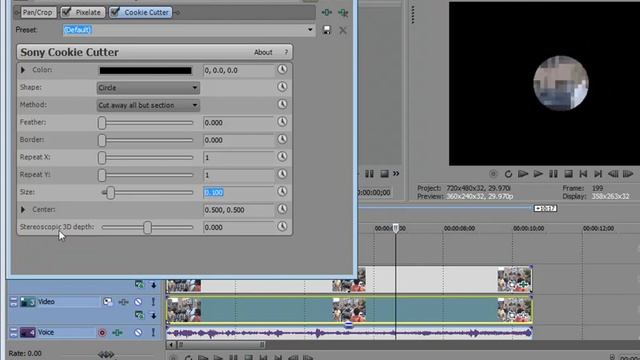Open Track FX on the Video track
This screenshot has height=360, width=640.
(123, 302)
